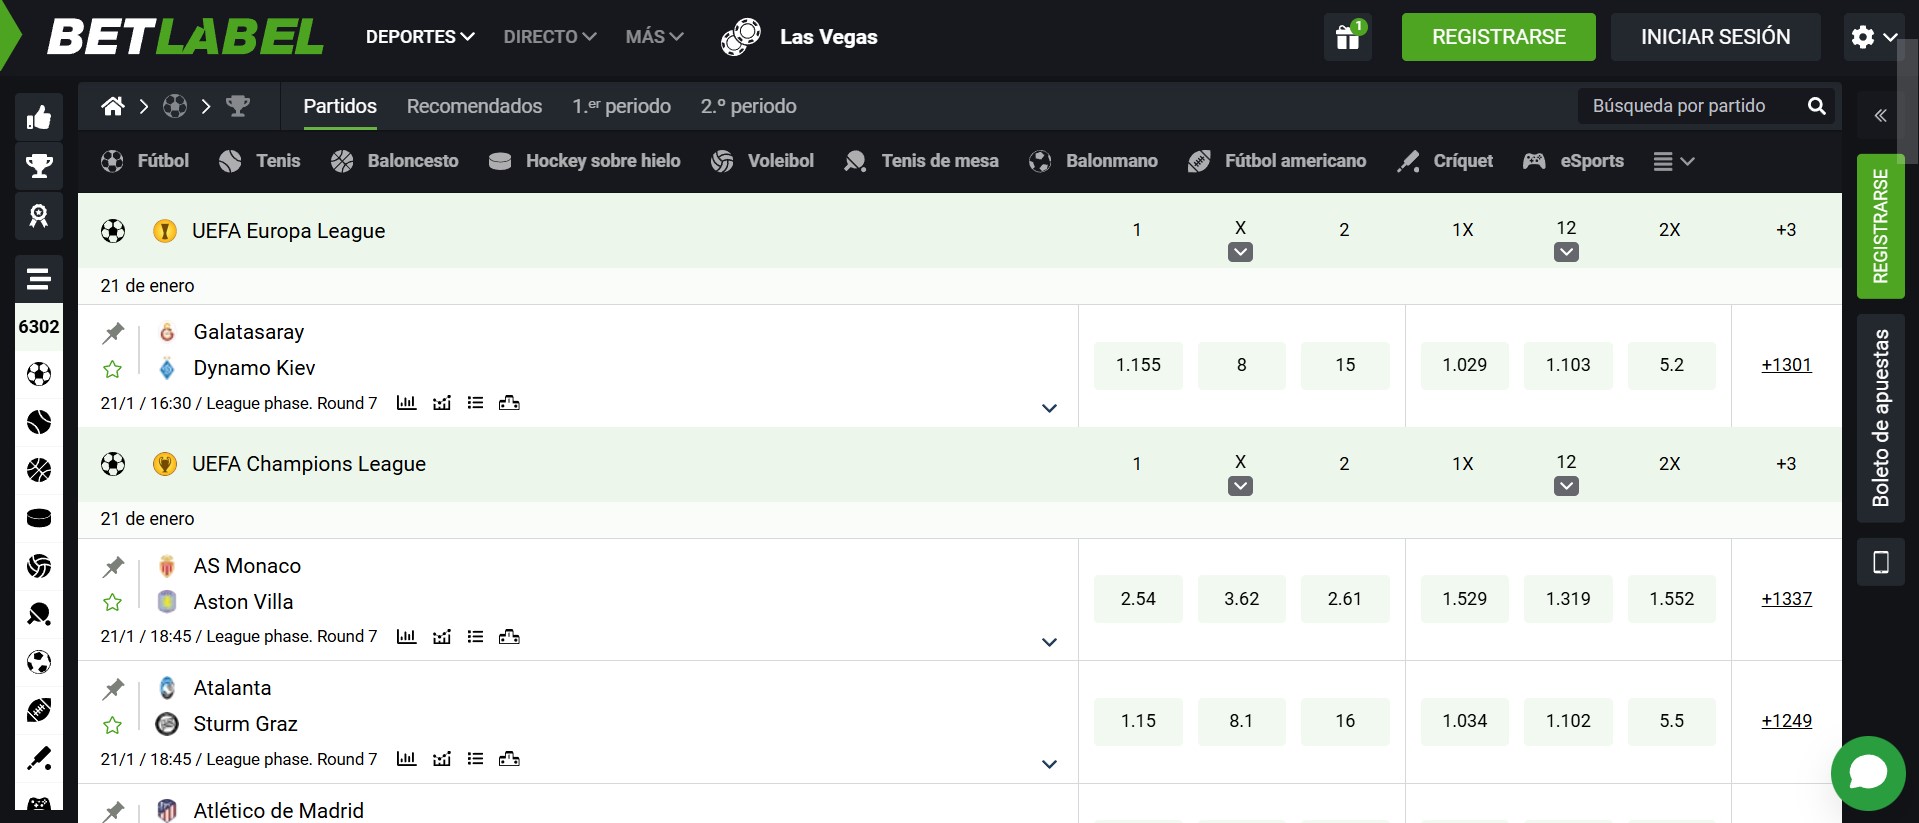
Task: Select odds 2.54 for AS Monaco win
Action: pyautogui.click(x=1138, y=599)
